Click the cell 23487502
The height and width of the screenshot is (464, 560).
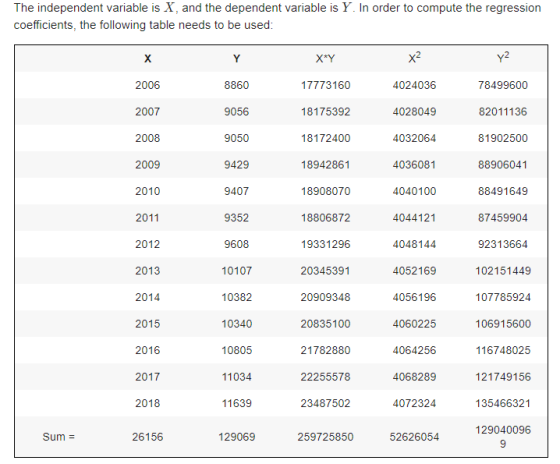325,404
